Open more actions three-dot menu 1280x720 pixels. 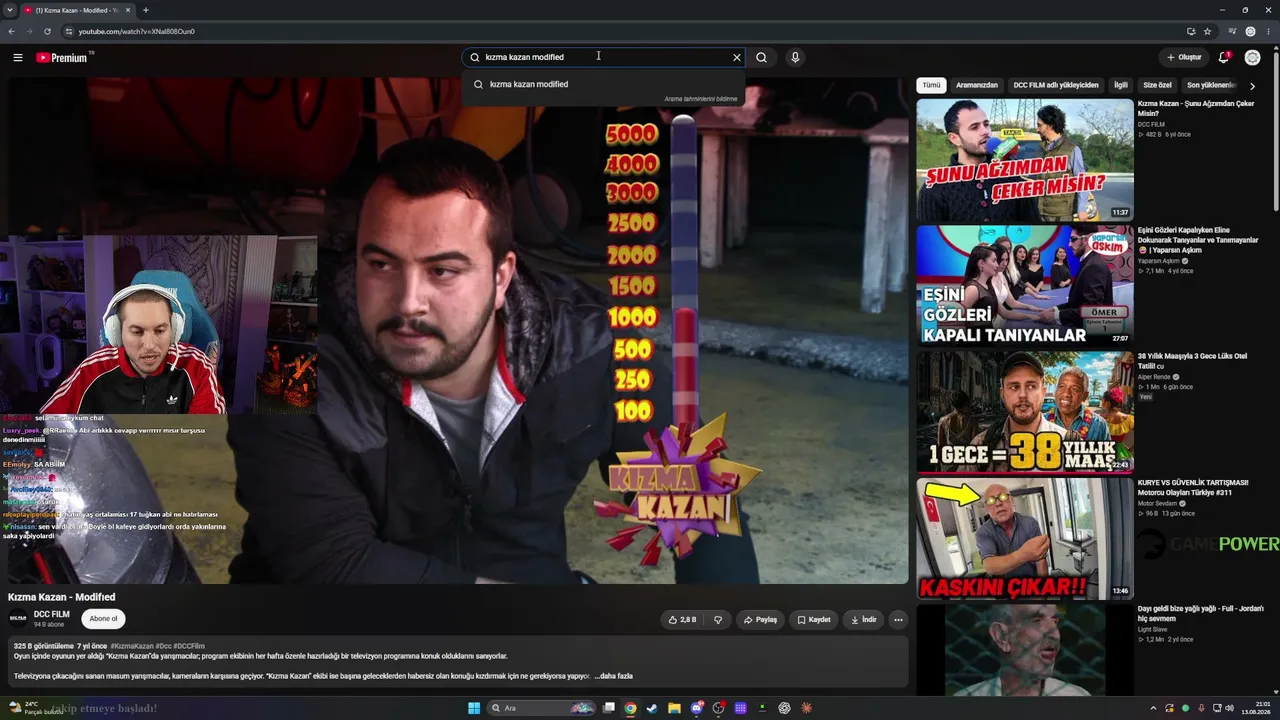898,620
